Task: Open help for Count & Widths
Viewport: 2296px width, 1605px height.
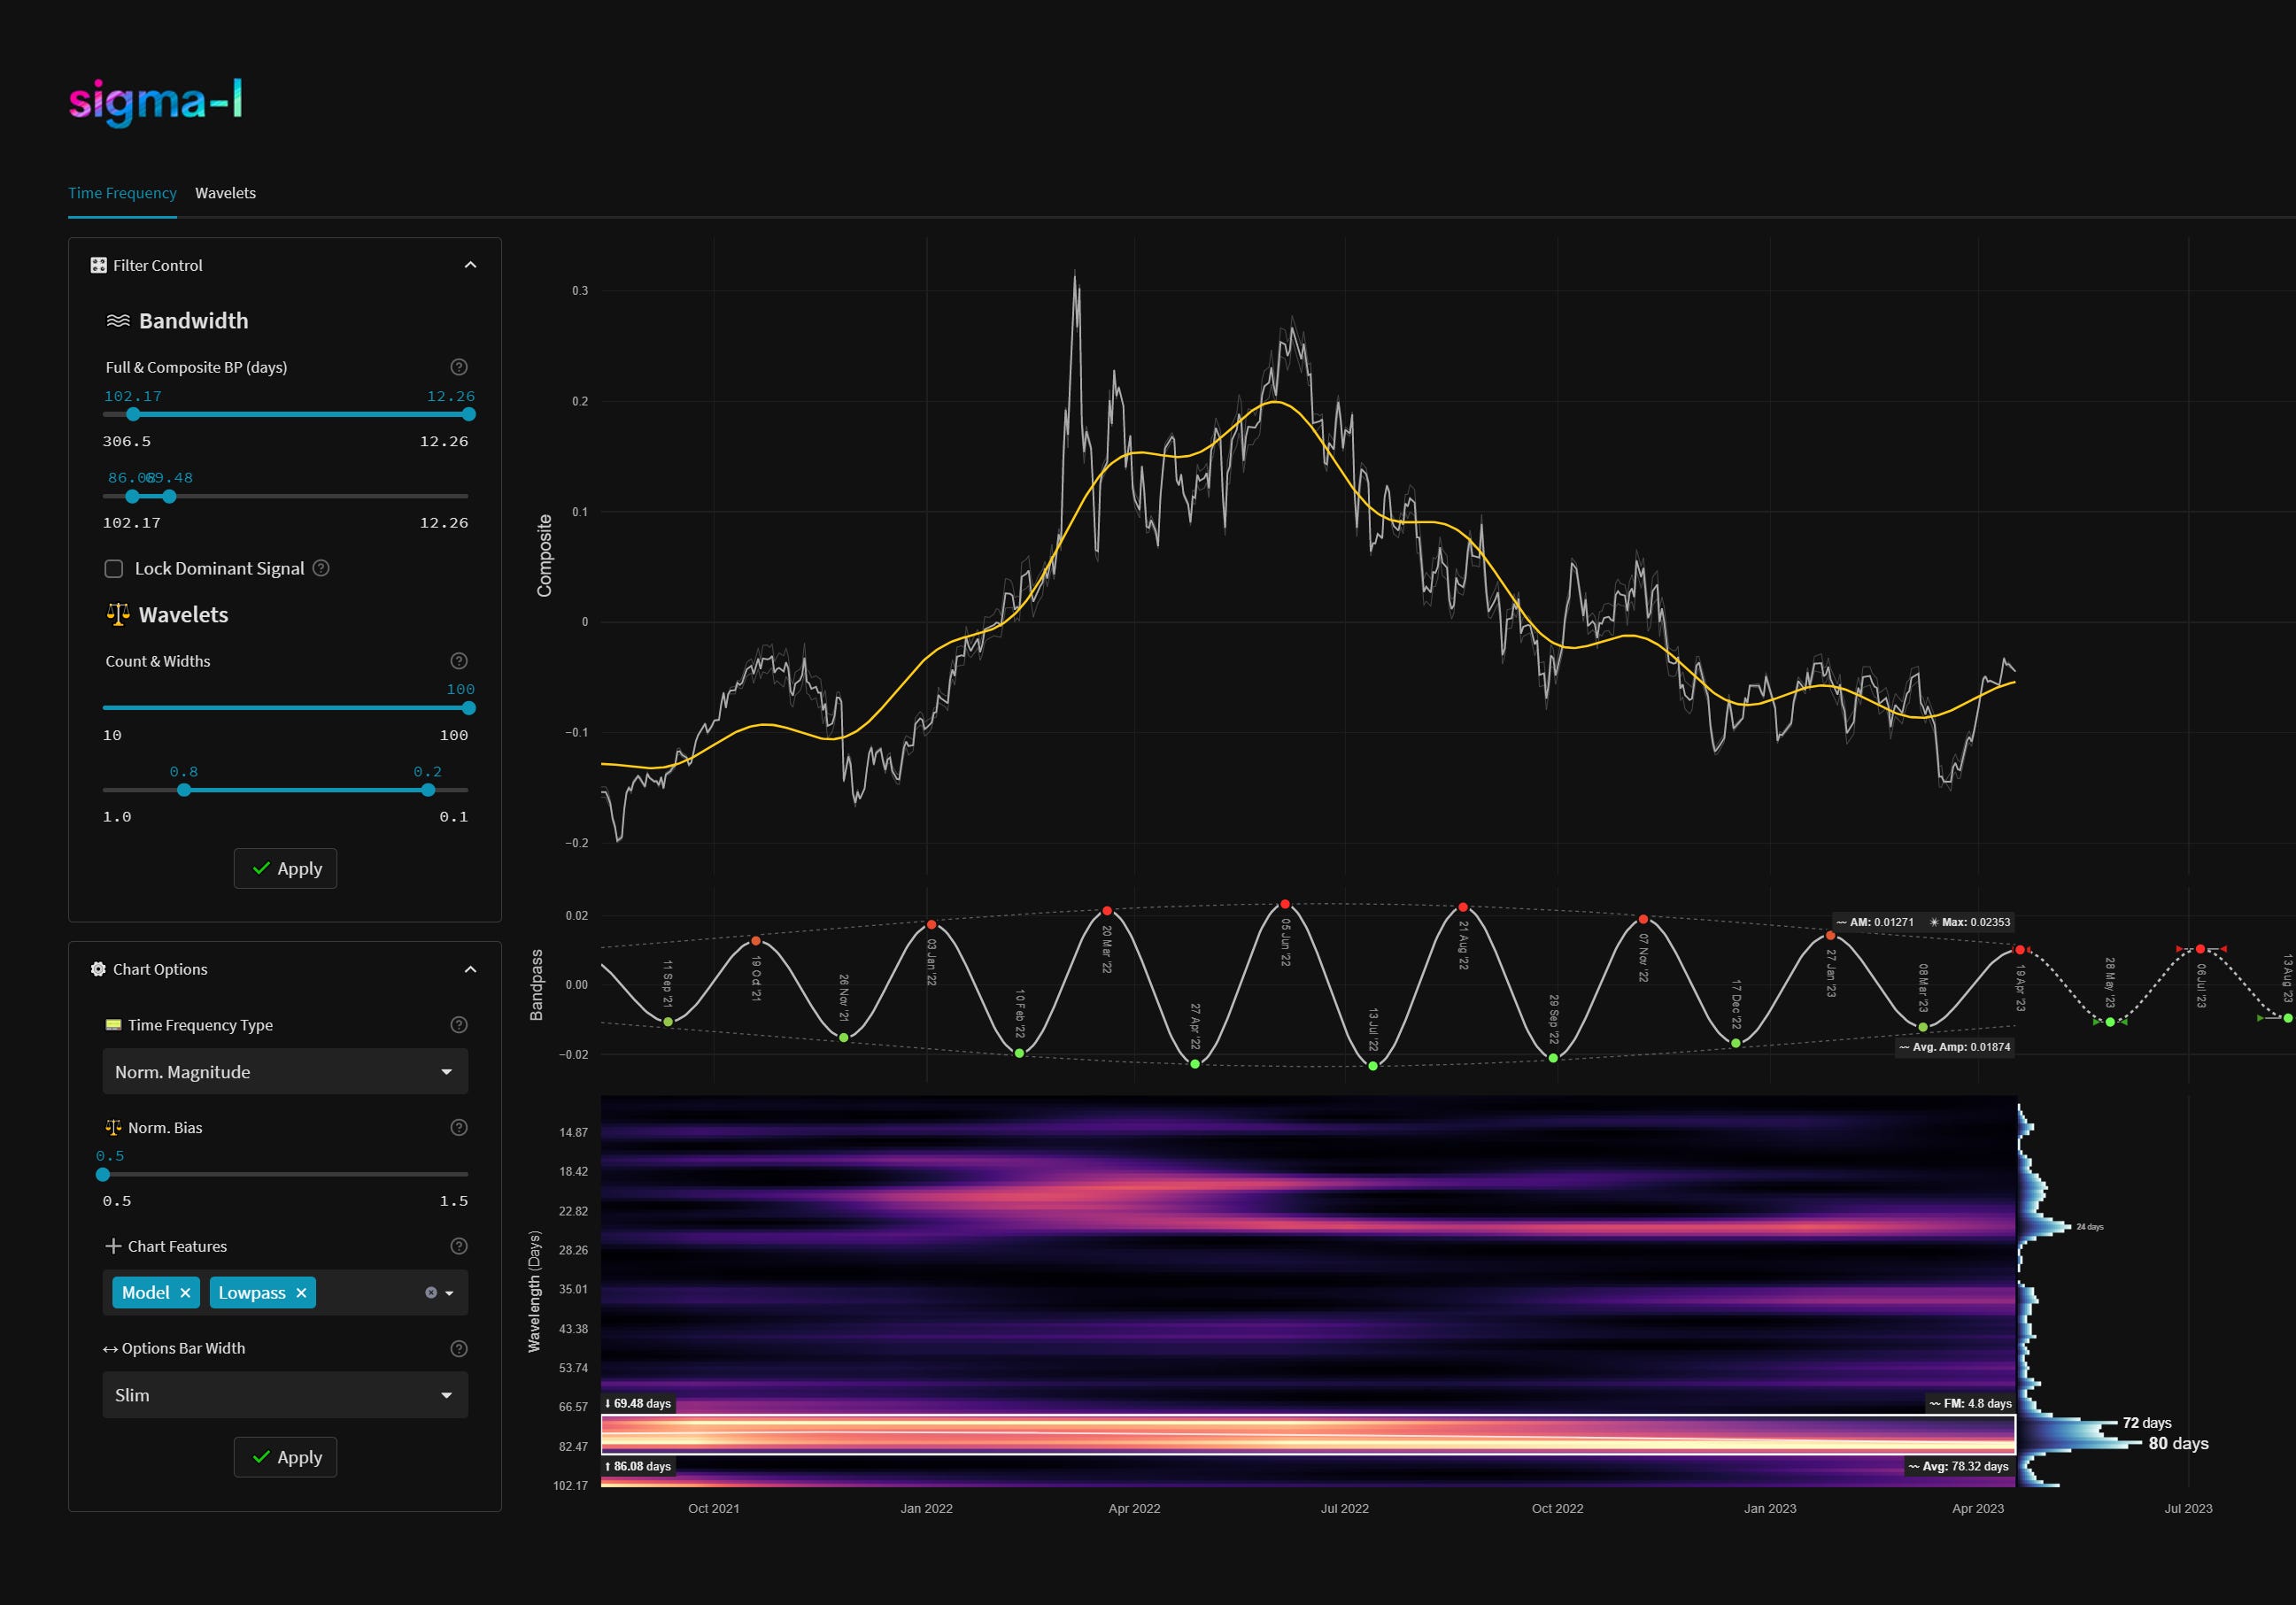Action: click(459, 661)
